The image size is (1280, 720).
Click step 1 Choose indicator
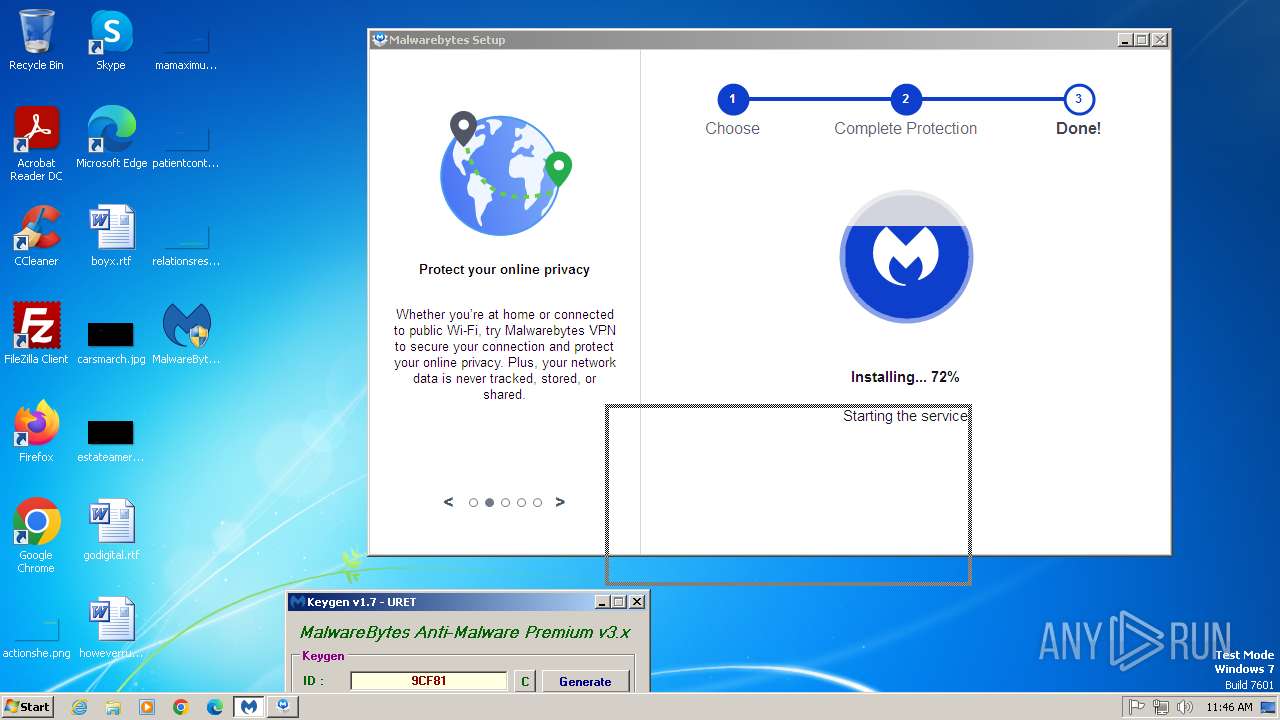pyautogui.click(x=732, y=99)
